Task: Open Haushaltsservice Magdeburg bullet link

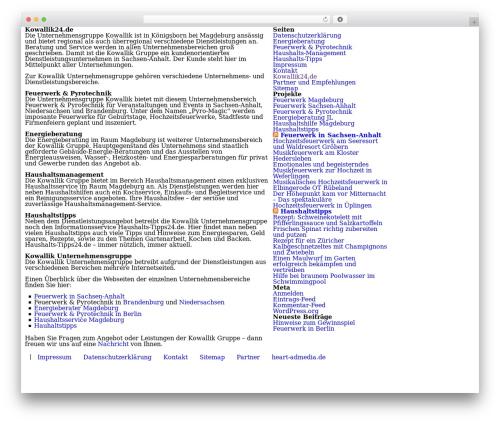Action: click(x=79, y=320)
